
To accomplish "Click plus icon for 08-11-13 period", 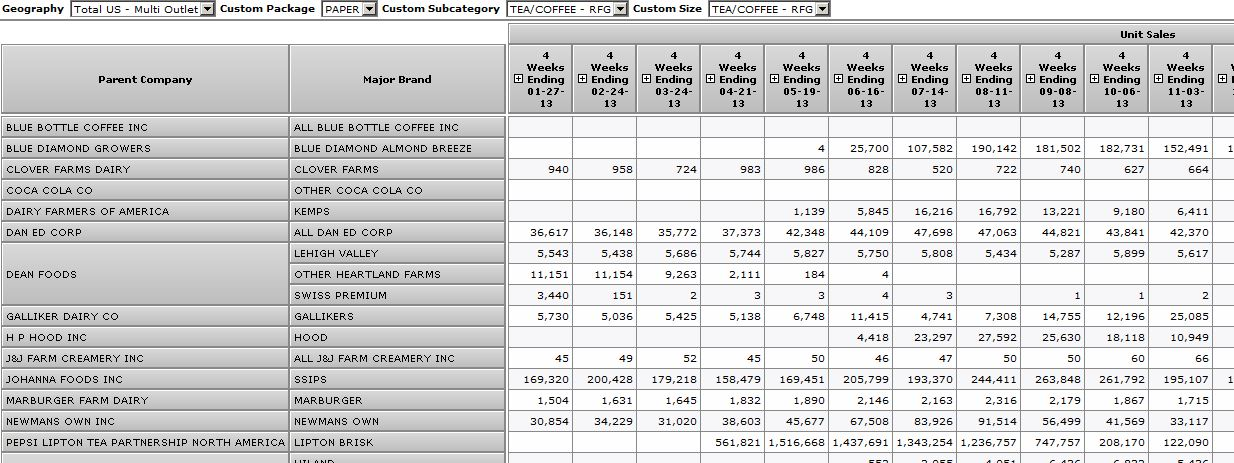I will (966, 79).
